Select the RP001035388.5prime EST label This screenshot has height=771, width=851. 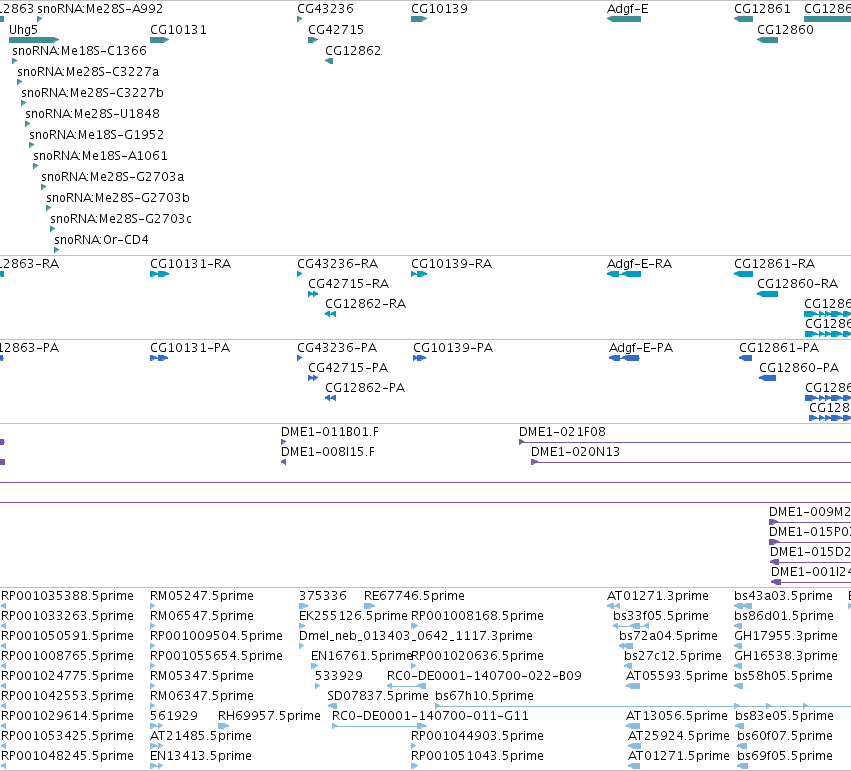[x=67, y=596]
